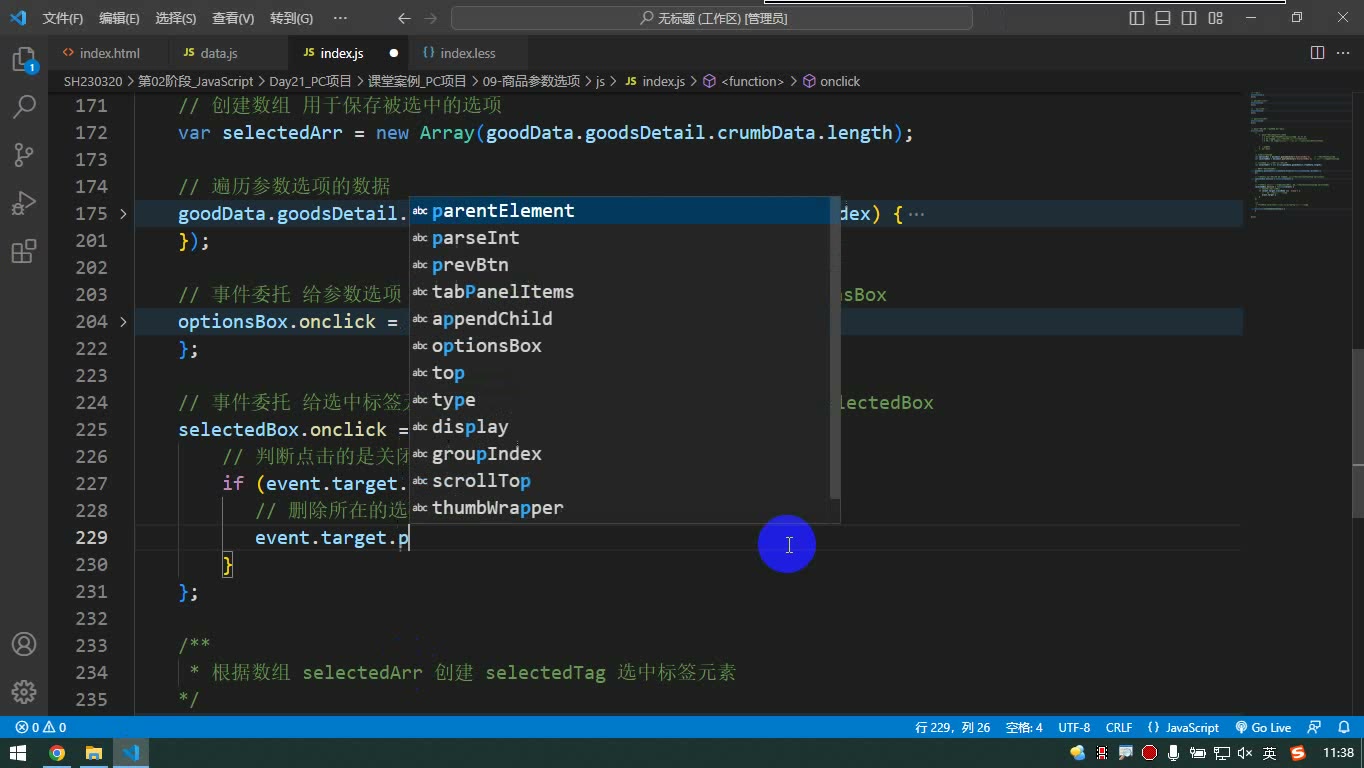Start the Go Live server

[x=1263, y=727]
